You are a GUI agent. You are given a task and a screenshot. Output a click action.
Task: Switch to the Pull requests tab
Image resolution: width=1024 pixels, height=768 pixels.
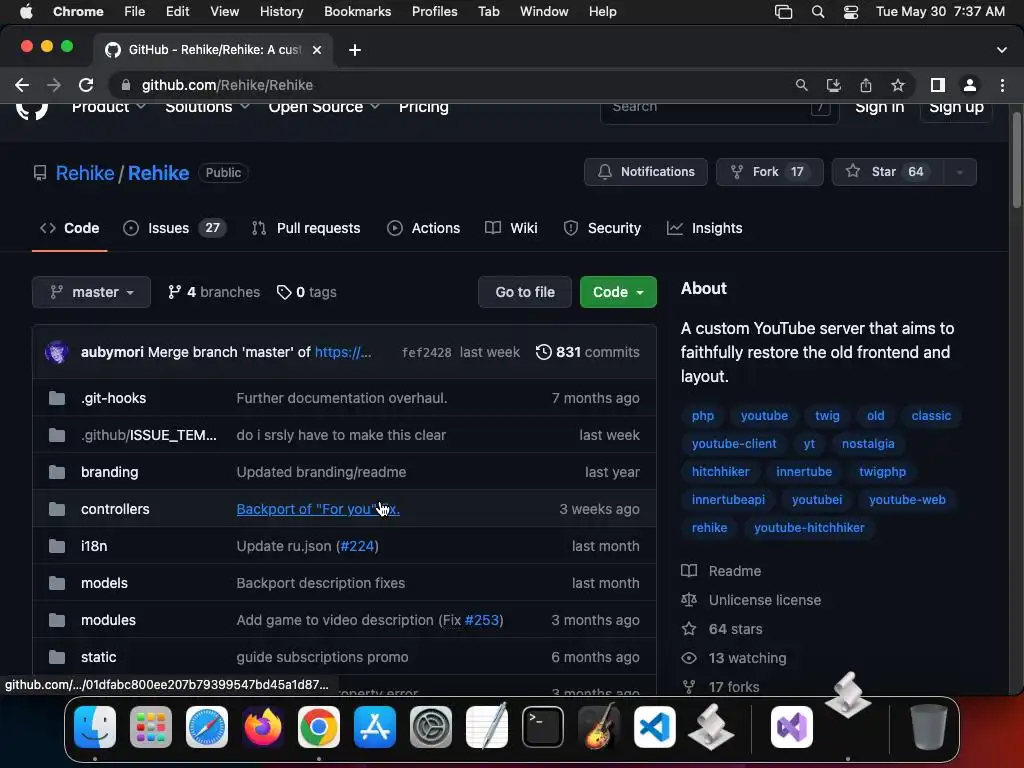tap(306, 228)
